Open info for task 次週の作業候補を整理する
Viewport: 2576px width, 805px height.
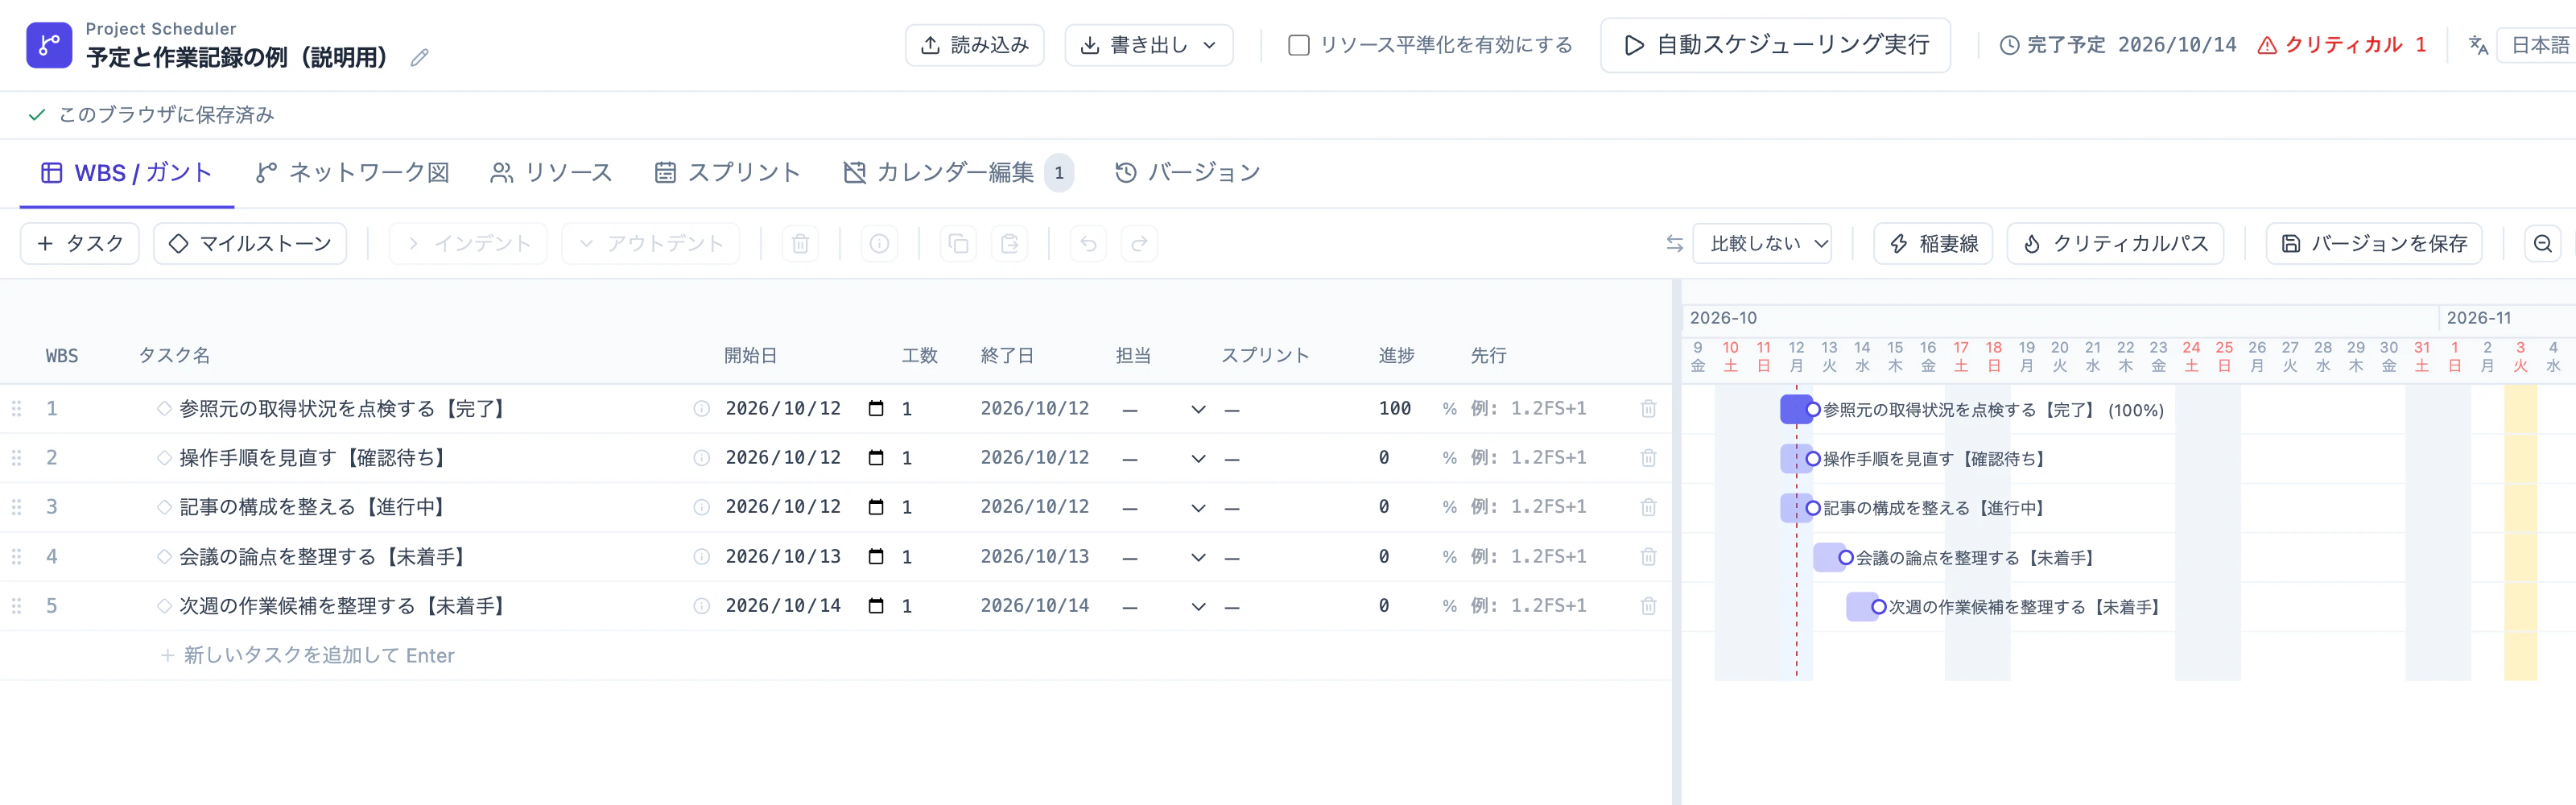pos(701,606)
